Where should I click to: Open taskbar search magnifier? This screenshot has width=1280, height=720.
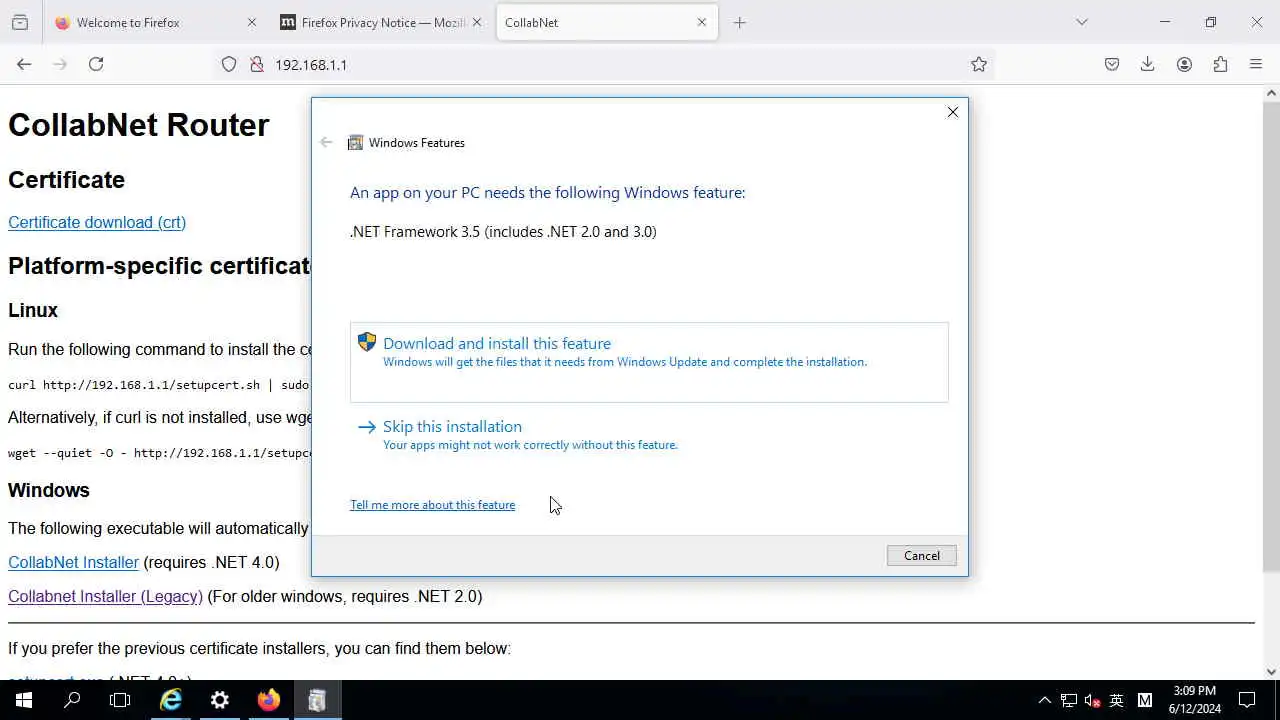tap(72, 700)
